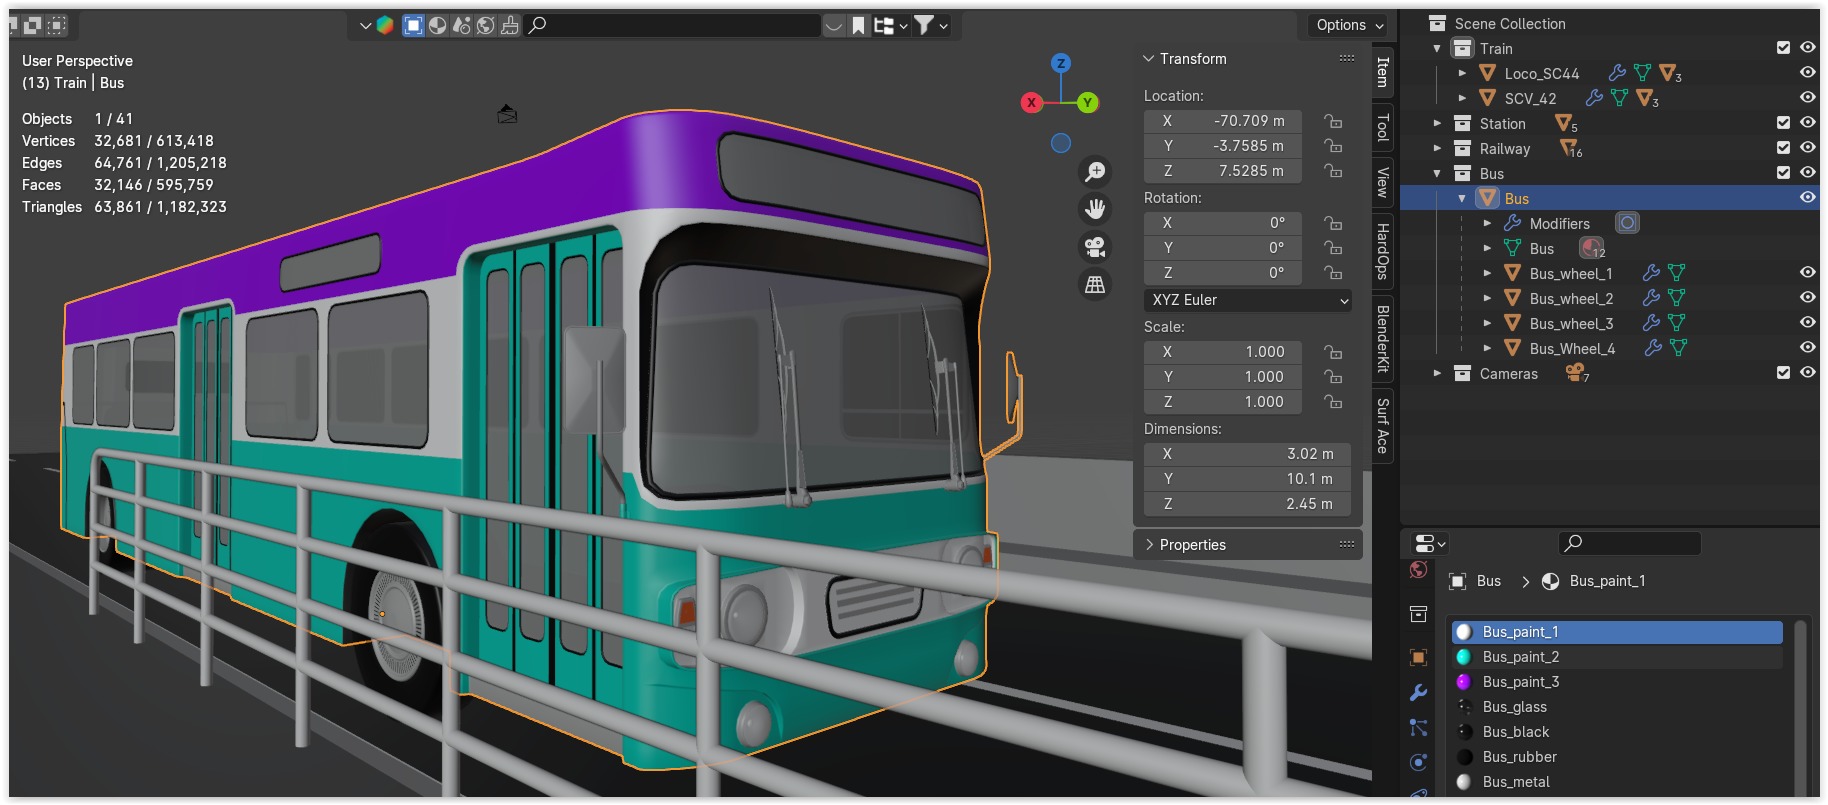Image resolution: width=1828 pixels, height=805 pixels.
Task: Open the properties editor type dropdown
Action: coord(1430,543)
